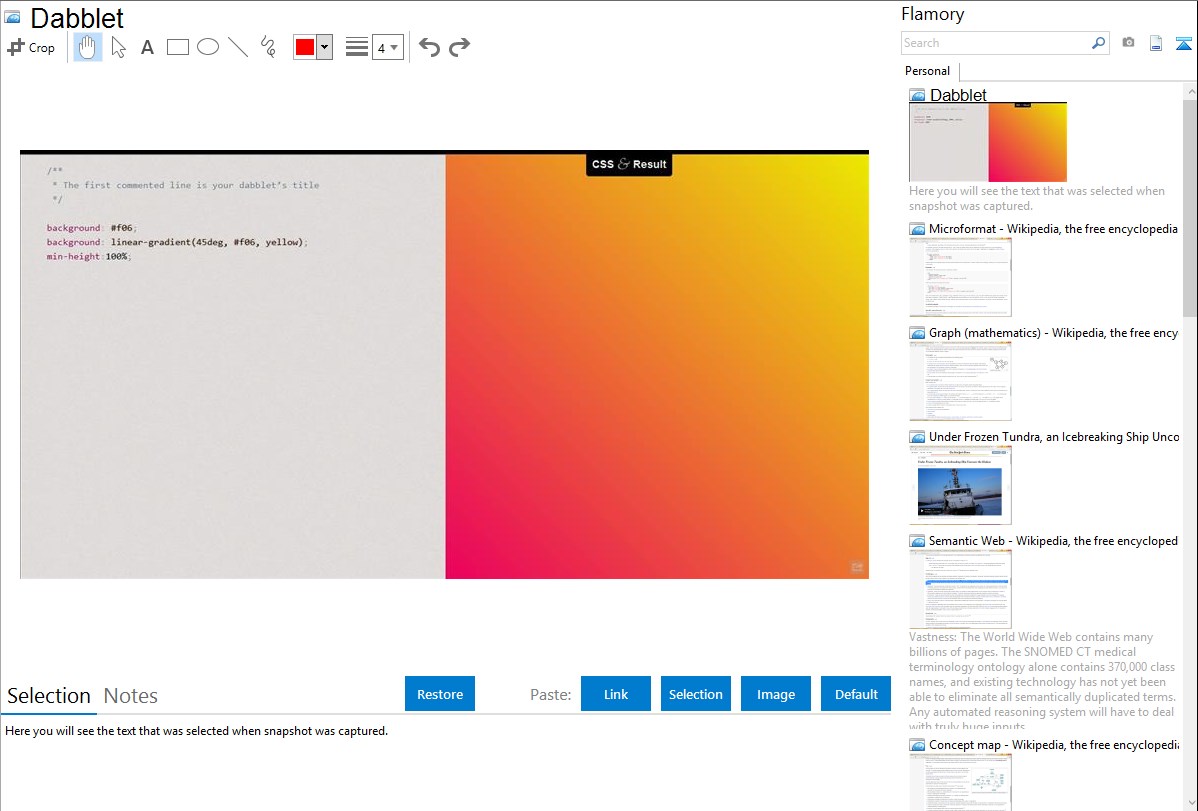Click the search magnifier icon

tap(1099, 43)
